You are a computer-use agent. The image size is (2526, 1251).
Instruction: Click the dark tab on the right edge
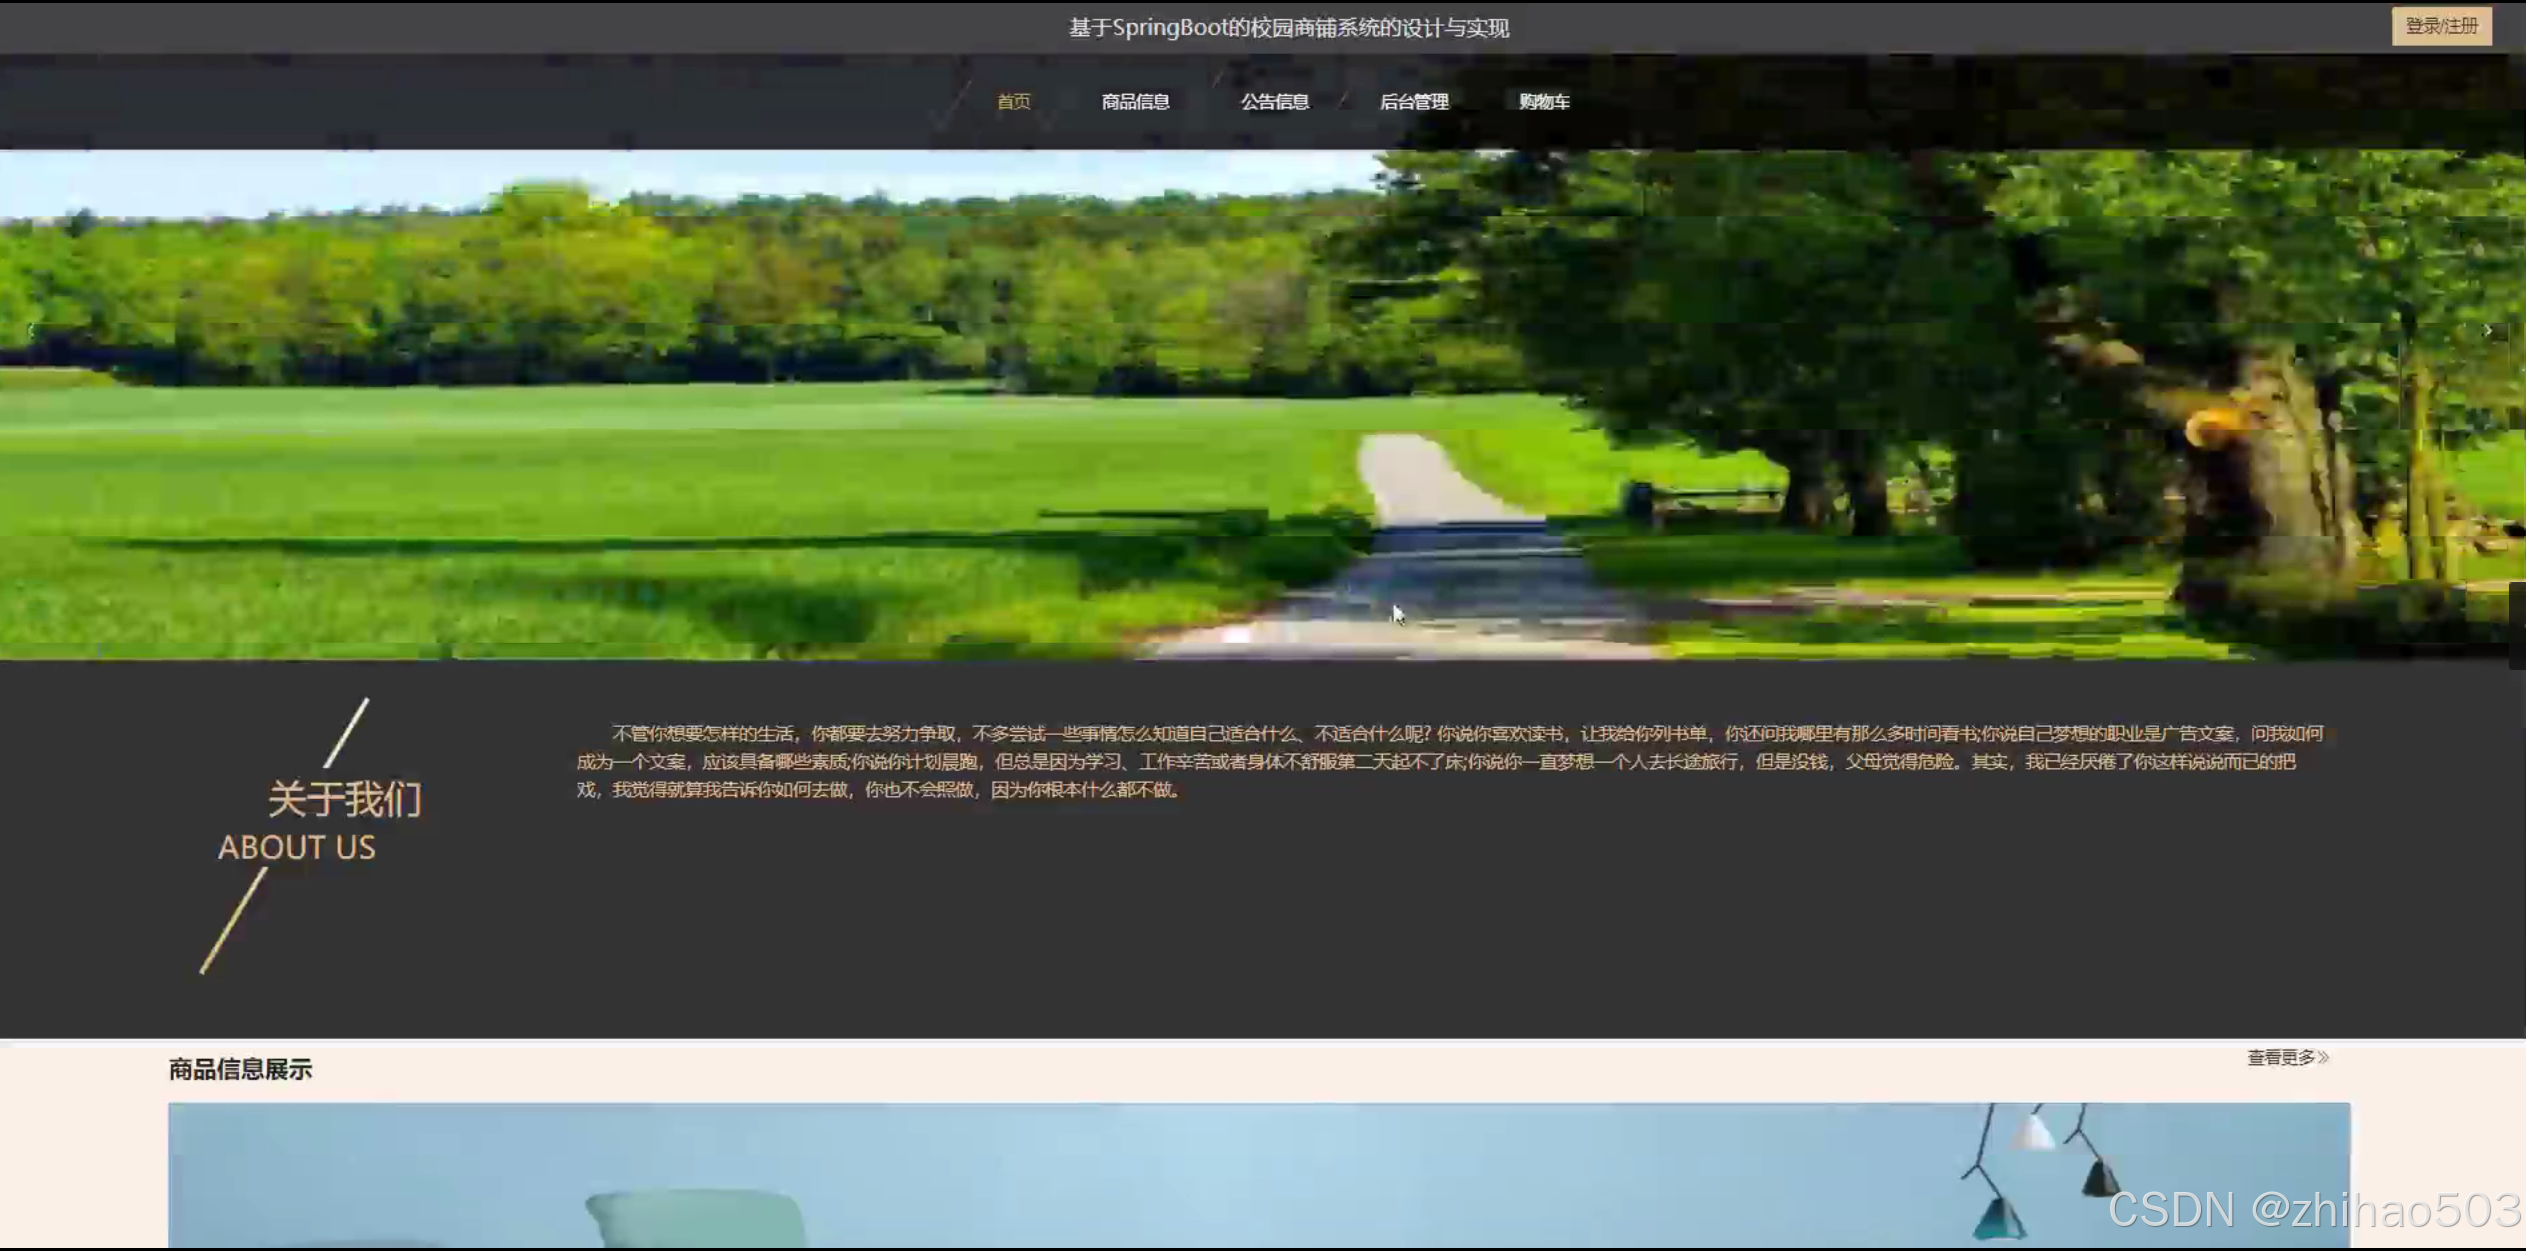pyautogui.click(x=2516, y=625)
